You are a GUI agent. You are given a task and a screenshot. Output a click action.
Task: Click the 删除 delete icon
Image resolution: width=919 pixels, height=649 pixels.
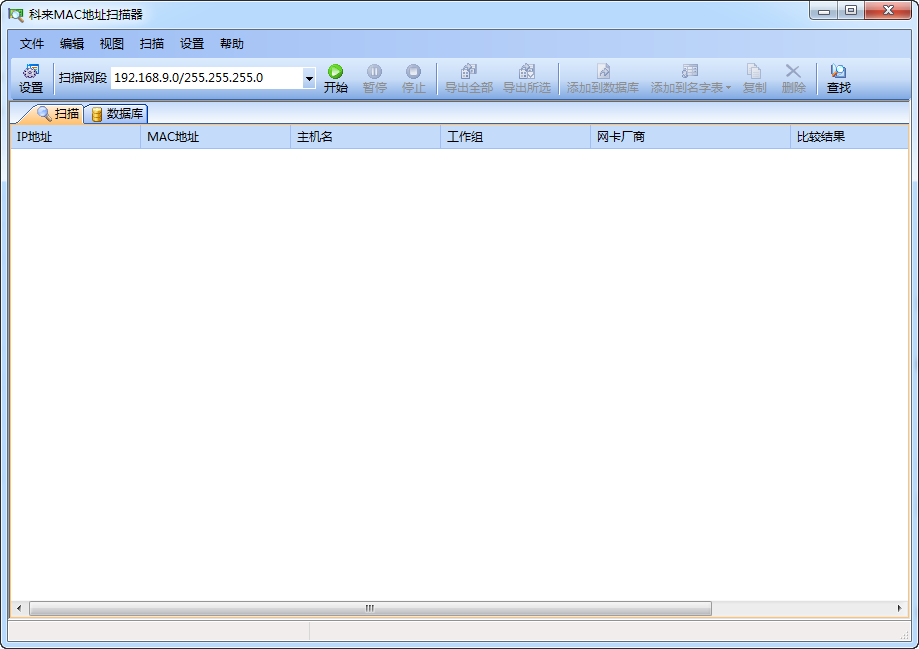point(793,78)
